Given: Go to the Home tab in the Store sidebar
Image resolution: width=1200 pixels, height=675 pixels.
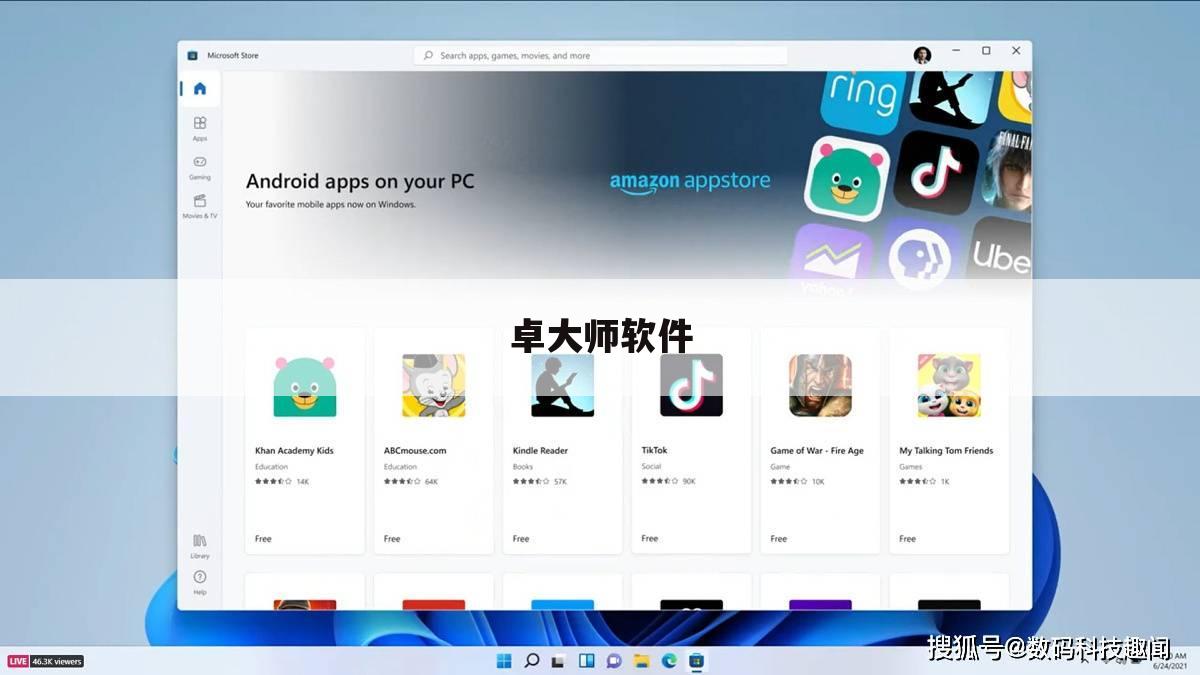Looking at the screenshot, I should click(x=200, y=89).
